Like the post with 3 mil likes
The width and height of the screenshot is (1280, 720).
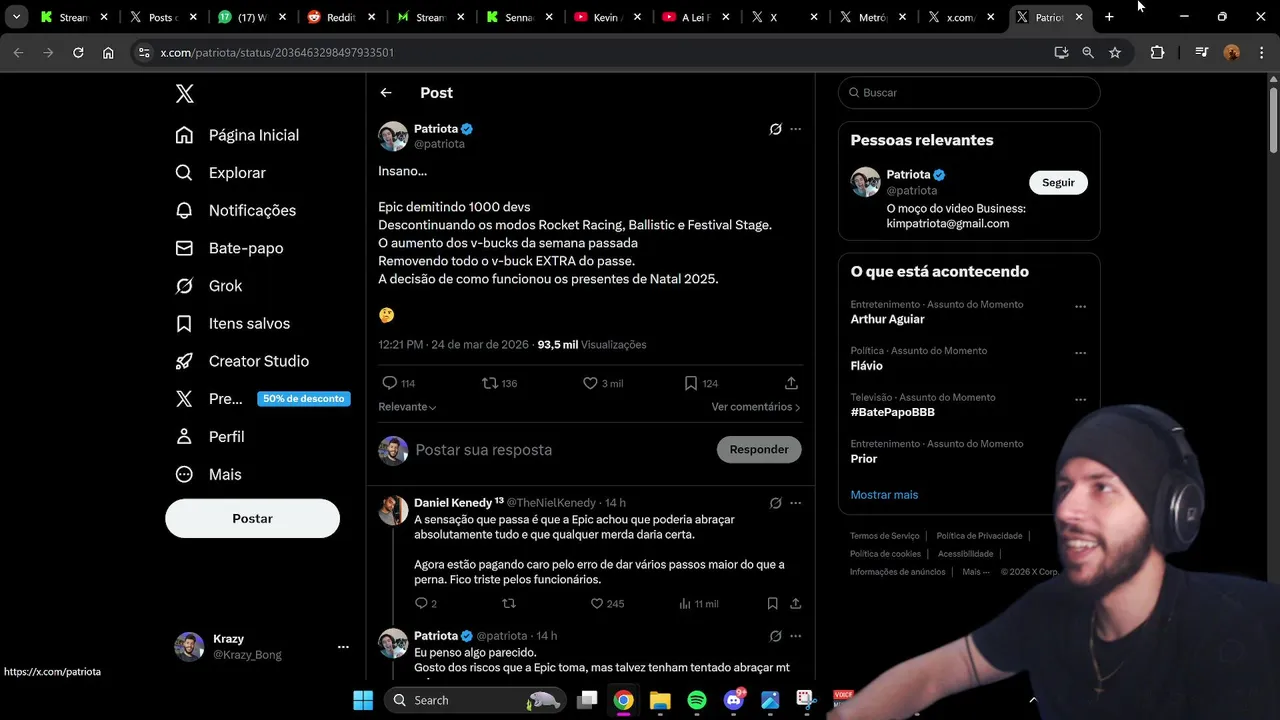tap(603, 383)
